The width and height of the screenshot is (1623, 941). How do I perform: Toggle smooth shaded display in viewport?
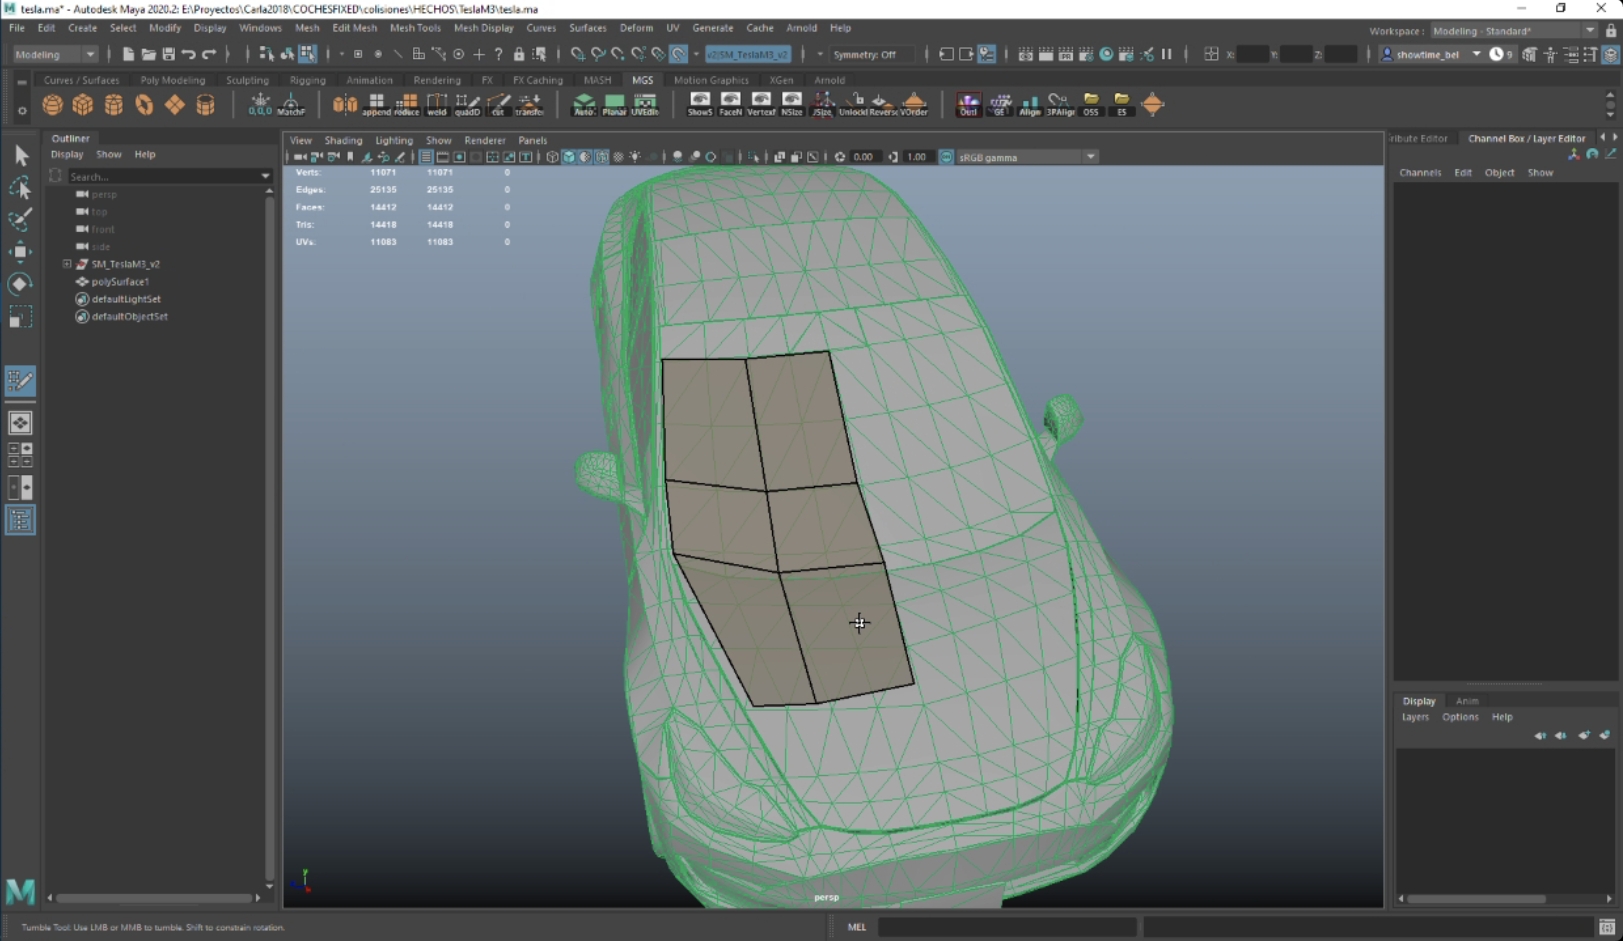[x=568, y=156]
